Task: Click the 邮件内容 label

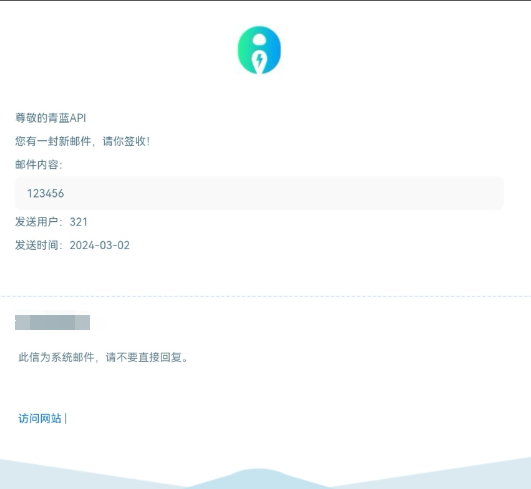Action: 39,165
